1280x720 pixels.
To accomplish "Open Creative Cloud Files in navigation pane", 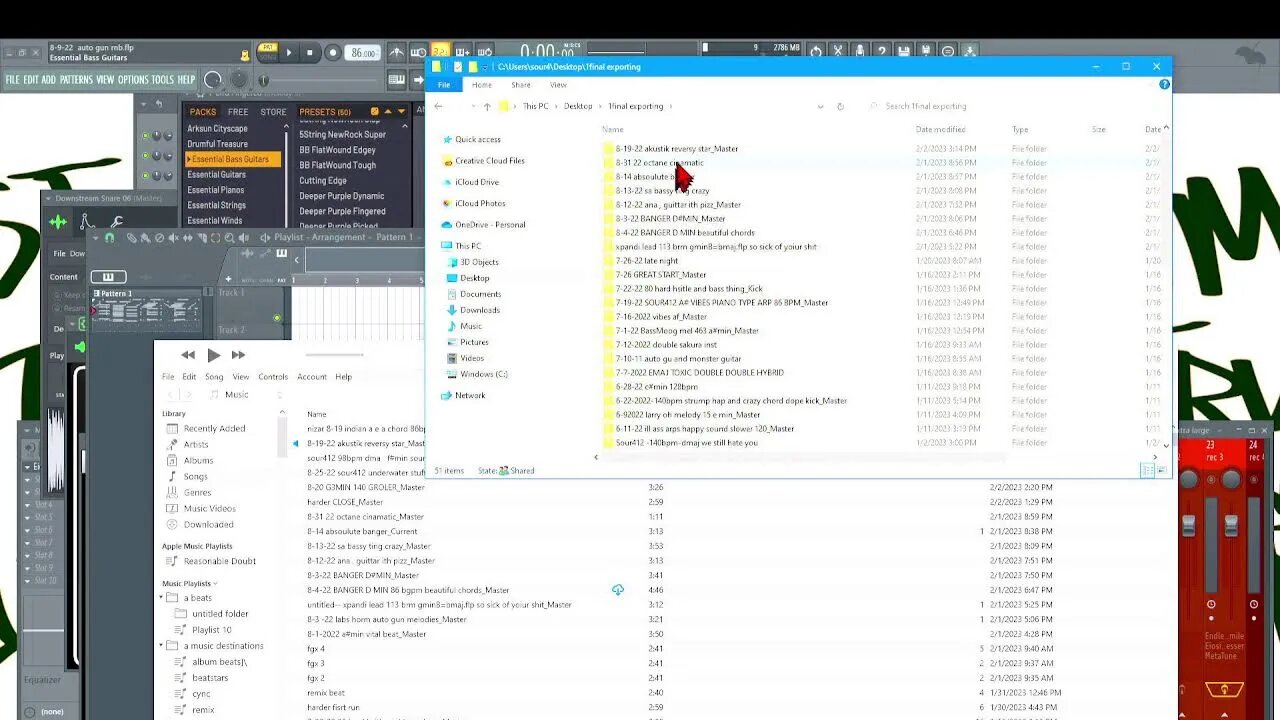I will (x=490, y=160).
